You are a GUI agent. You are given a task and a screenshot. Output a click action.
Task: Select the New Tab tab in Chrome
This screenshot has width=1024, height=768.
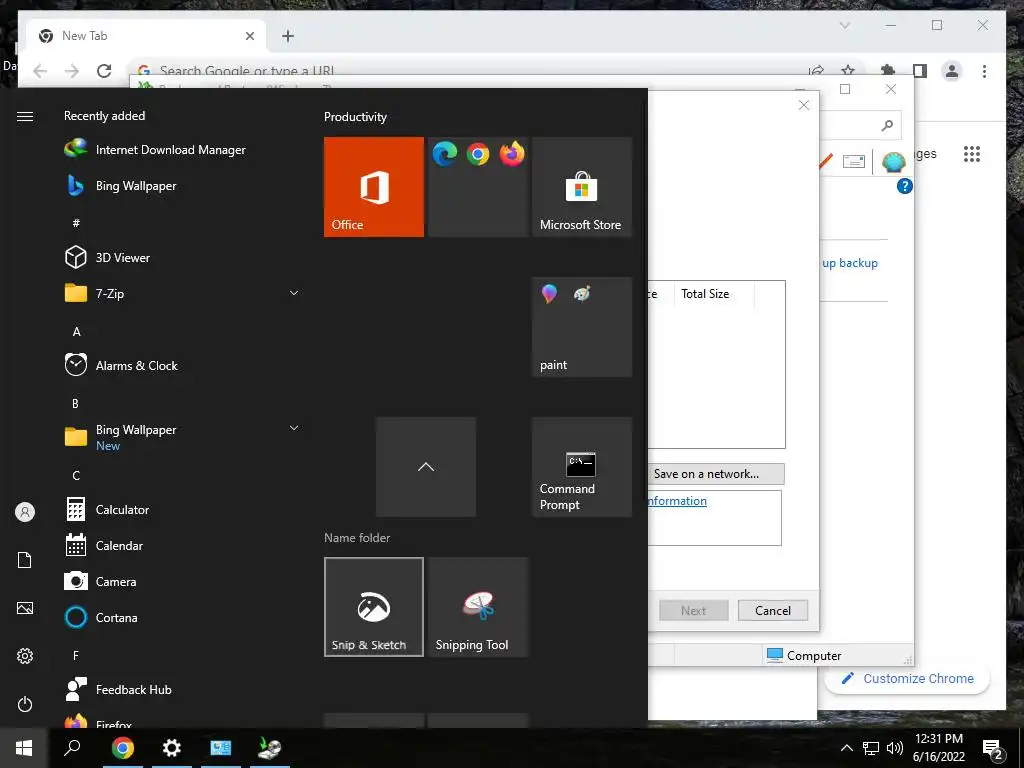(147, 36)
